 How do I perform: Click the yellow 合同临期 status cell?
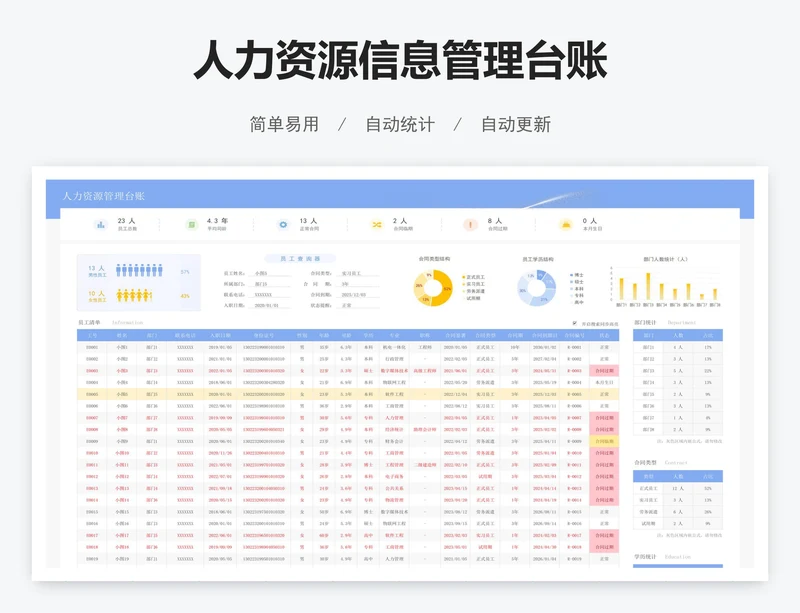coord(604,441)
